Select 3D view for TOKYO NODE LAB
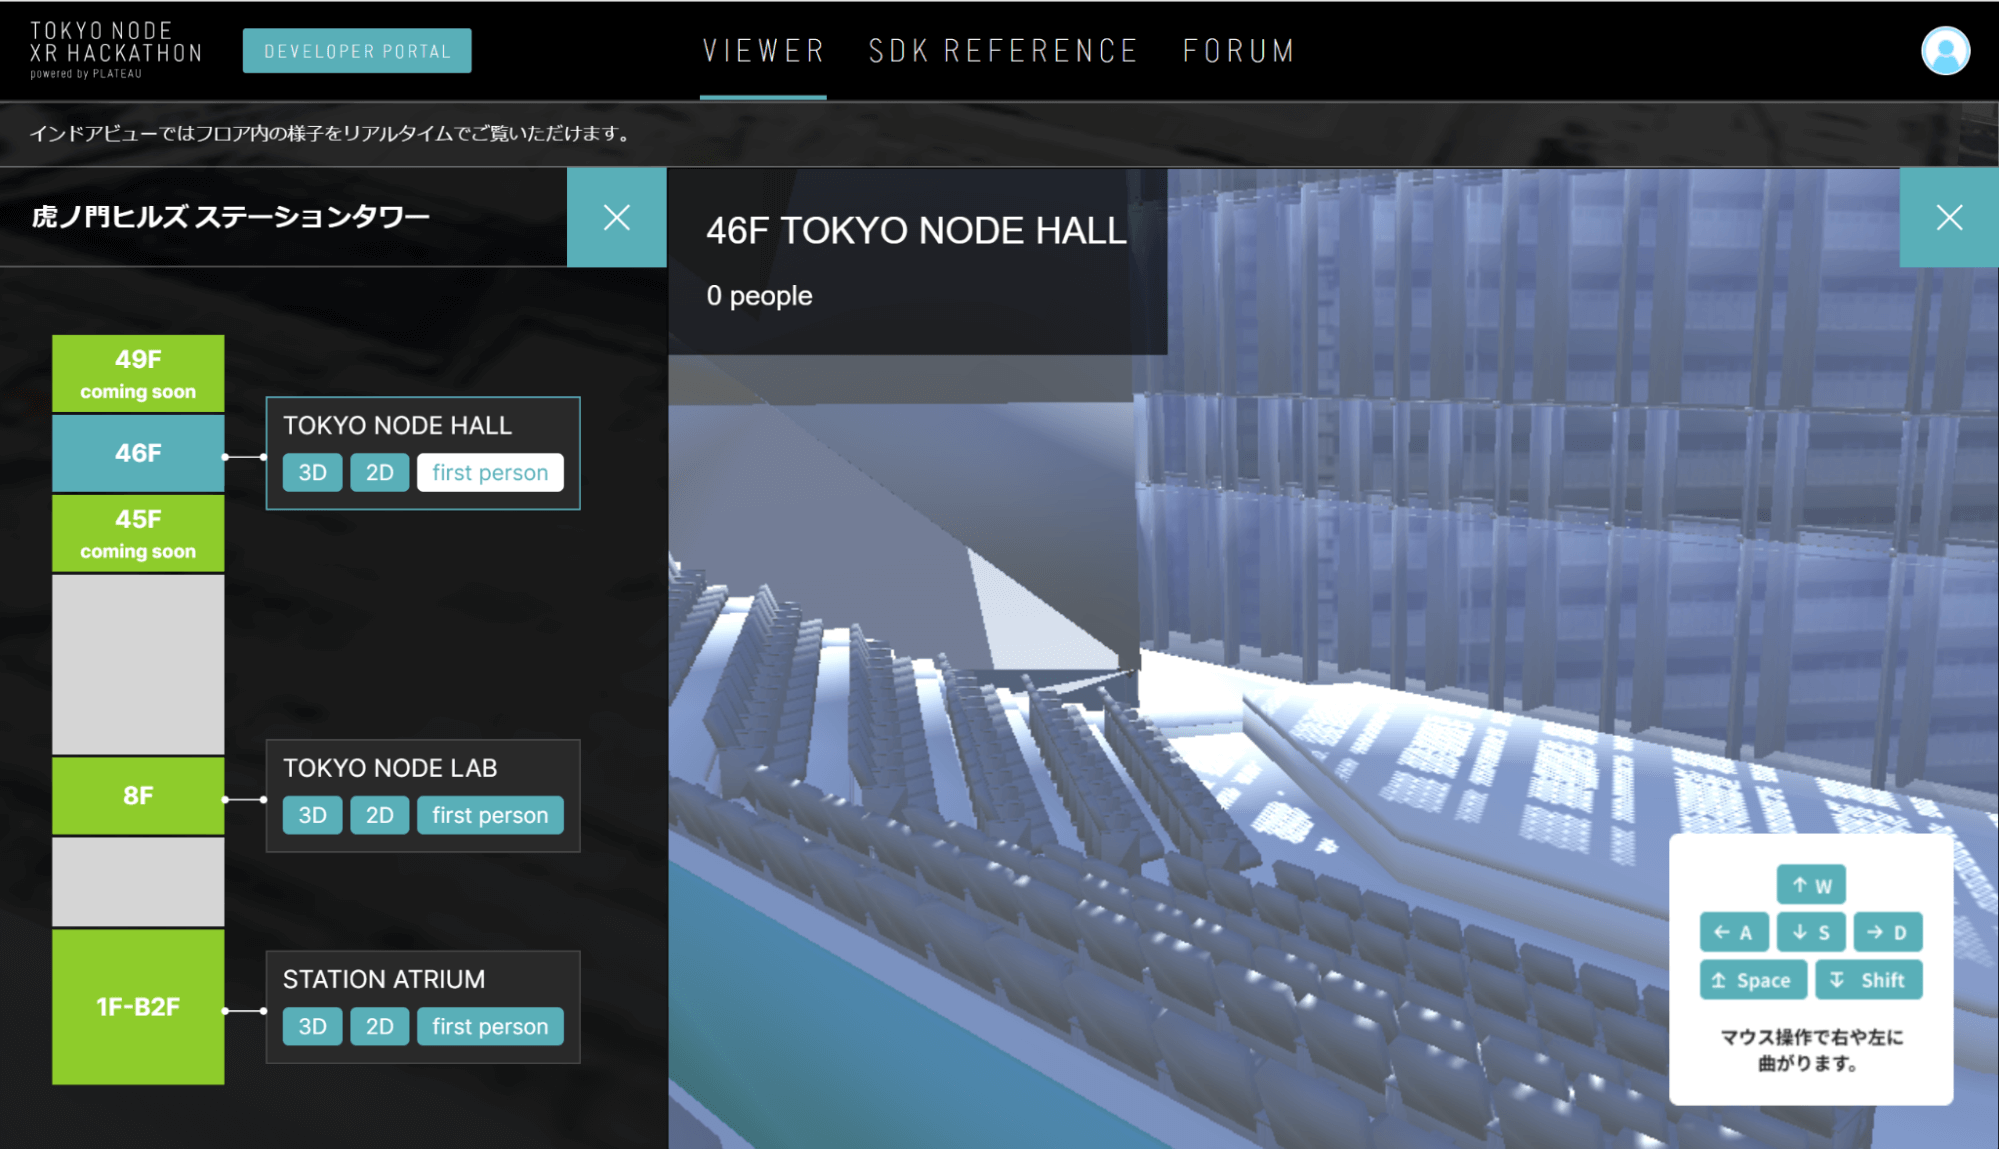The width and height of the screenshot is (1999, 1149). tap(312, 815)
